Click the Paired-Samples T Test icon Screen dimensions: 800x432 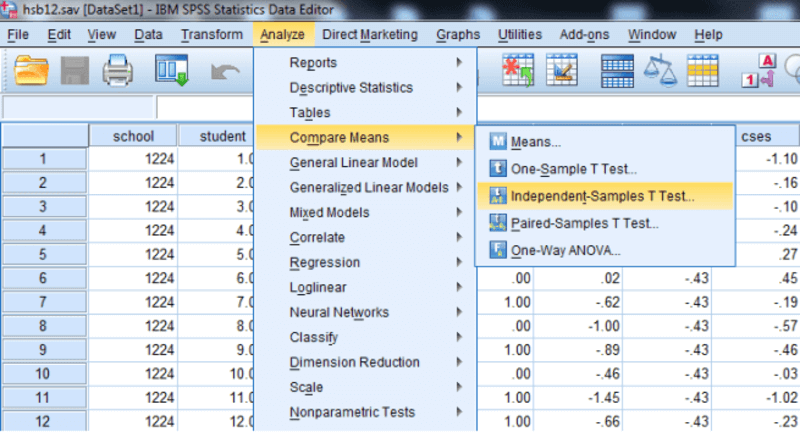point(497,223)
